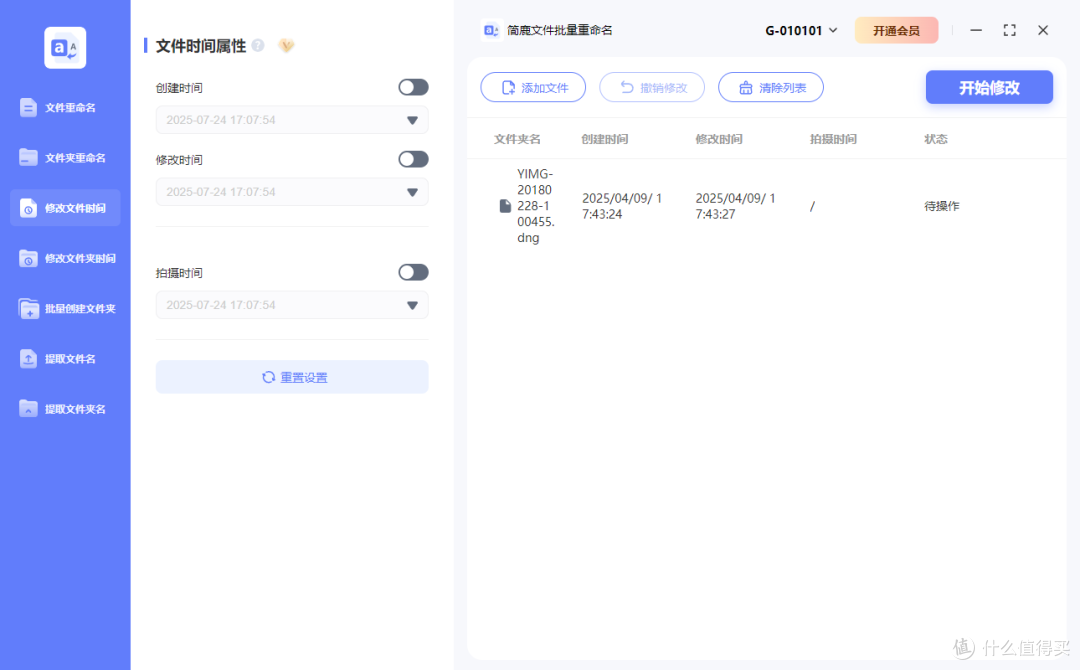The height and width of the screenshot is (670, 1080).
Task: Click the title bar 简鹿 app icon
Action: [491, 30]
